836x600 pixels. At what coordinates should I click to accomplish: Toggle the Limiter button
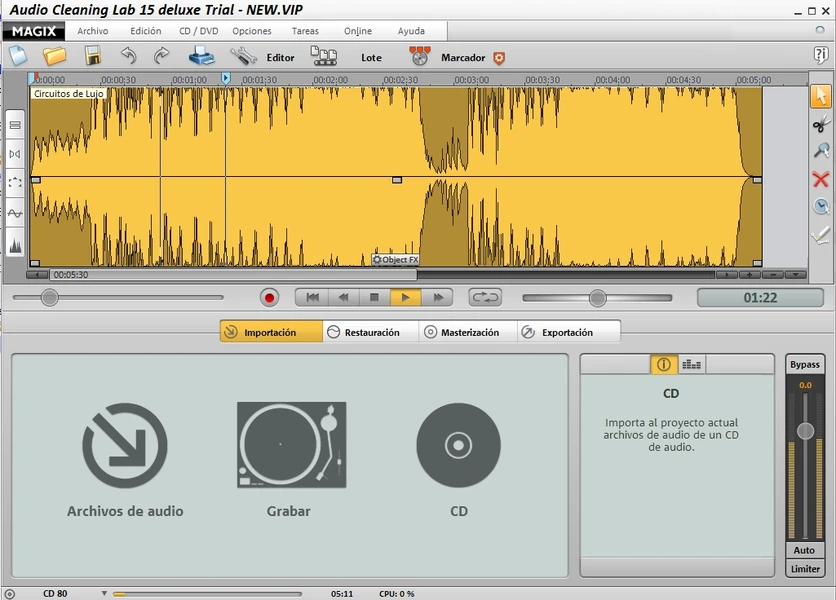click(x=805, y=569)
